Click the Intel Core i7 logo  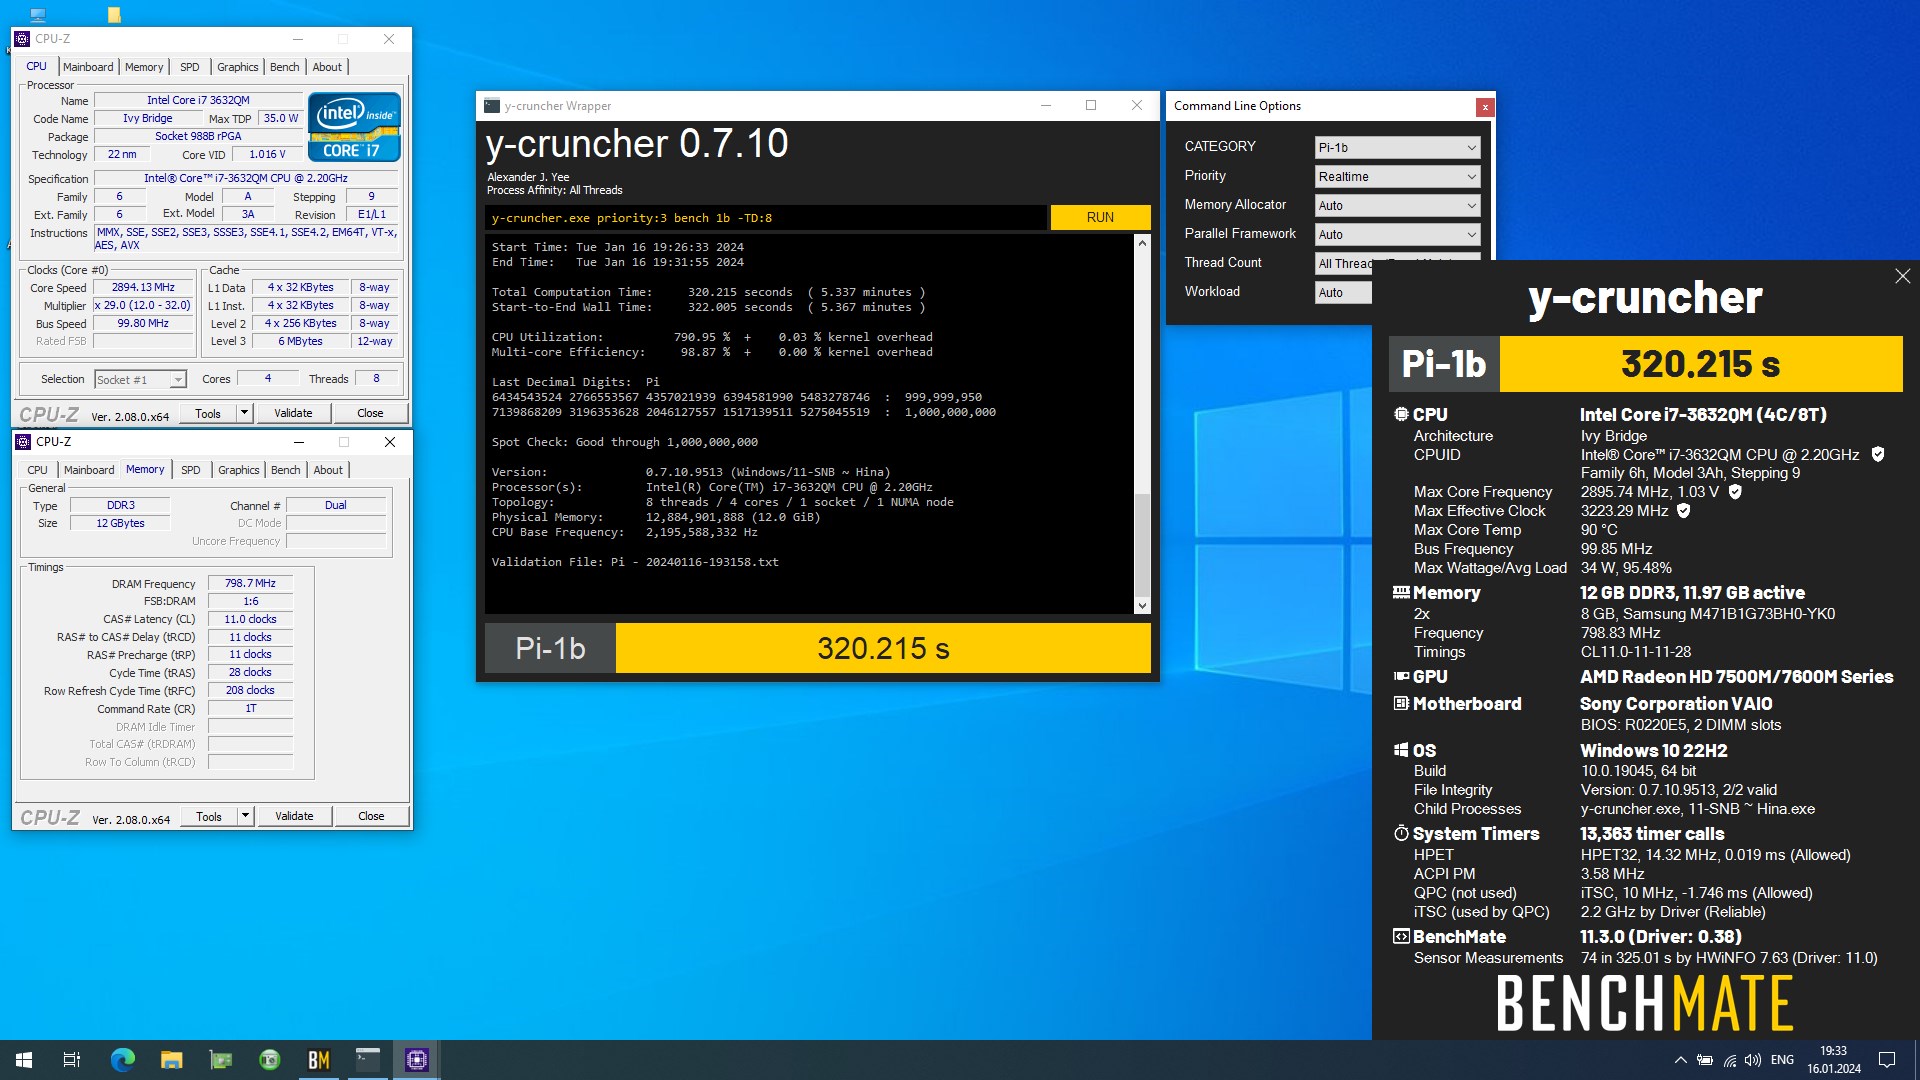354,127
